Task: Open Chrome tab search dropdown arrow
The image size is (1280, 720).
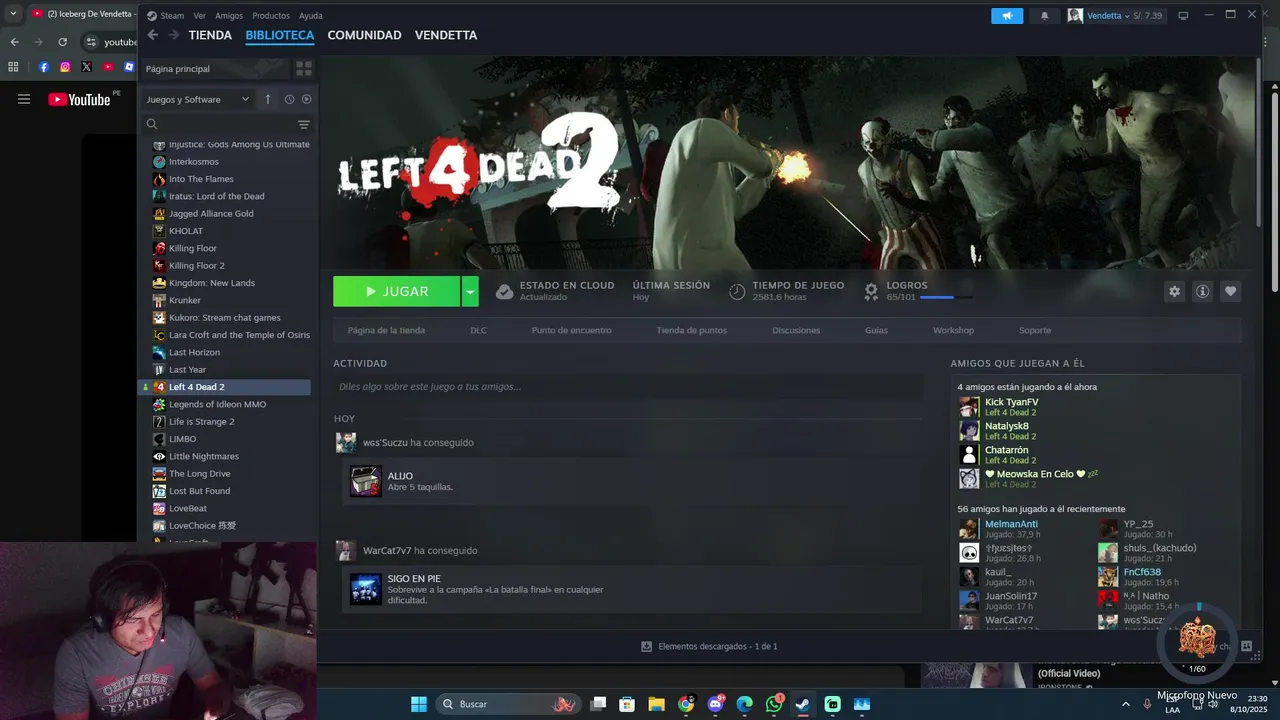Action: [11, 14]
